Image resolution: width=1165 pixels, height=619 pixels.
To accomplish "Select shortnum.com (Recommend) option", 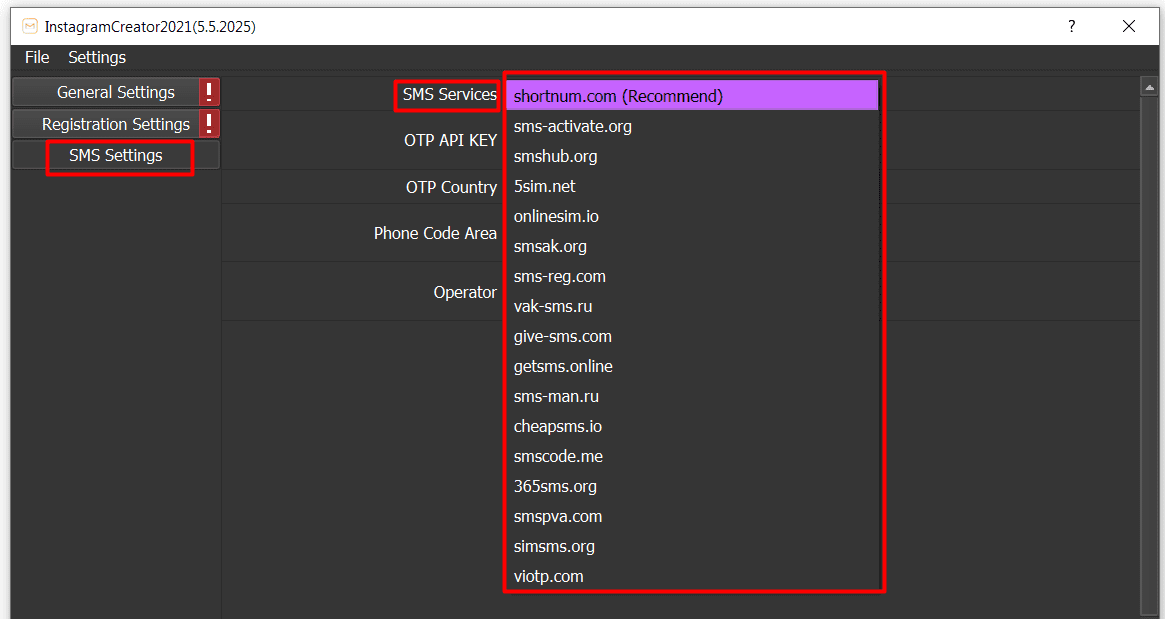I will [692, 96].
